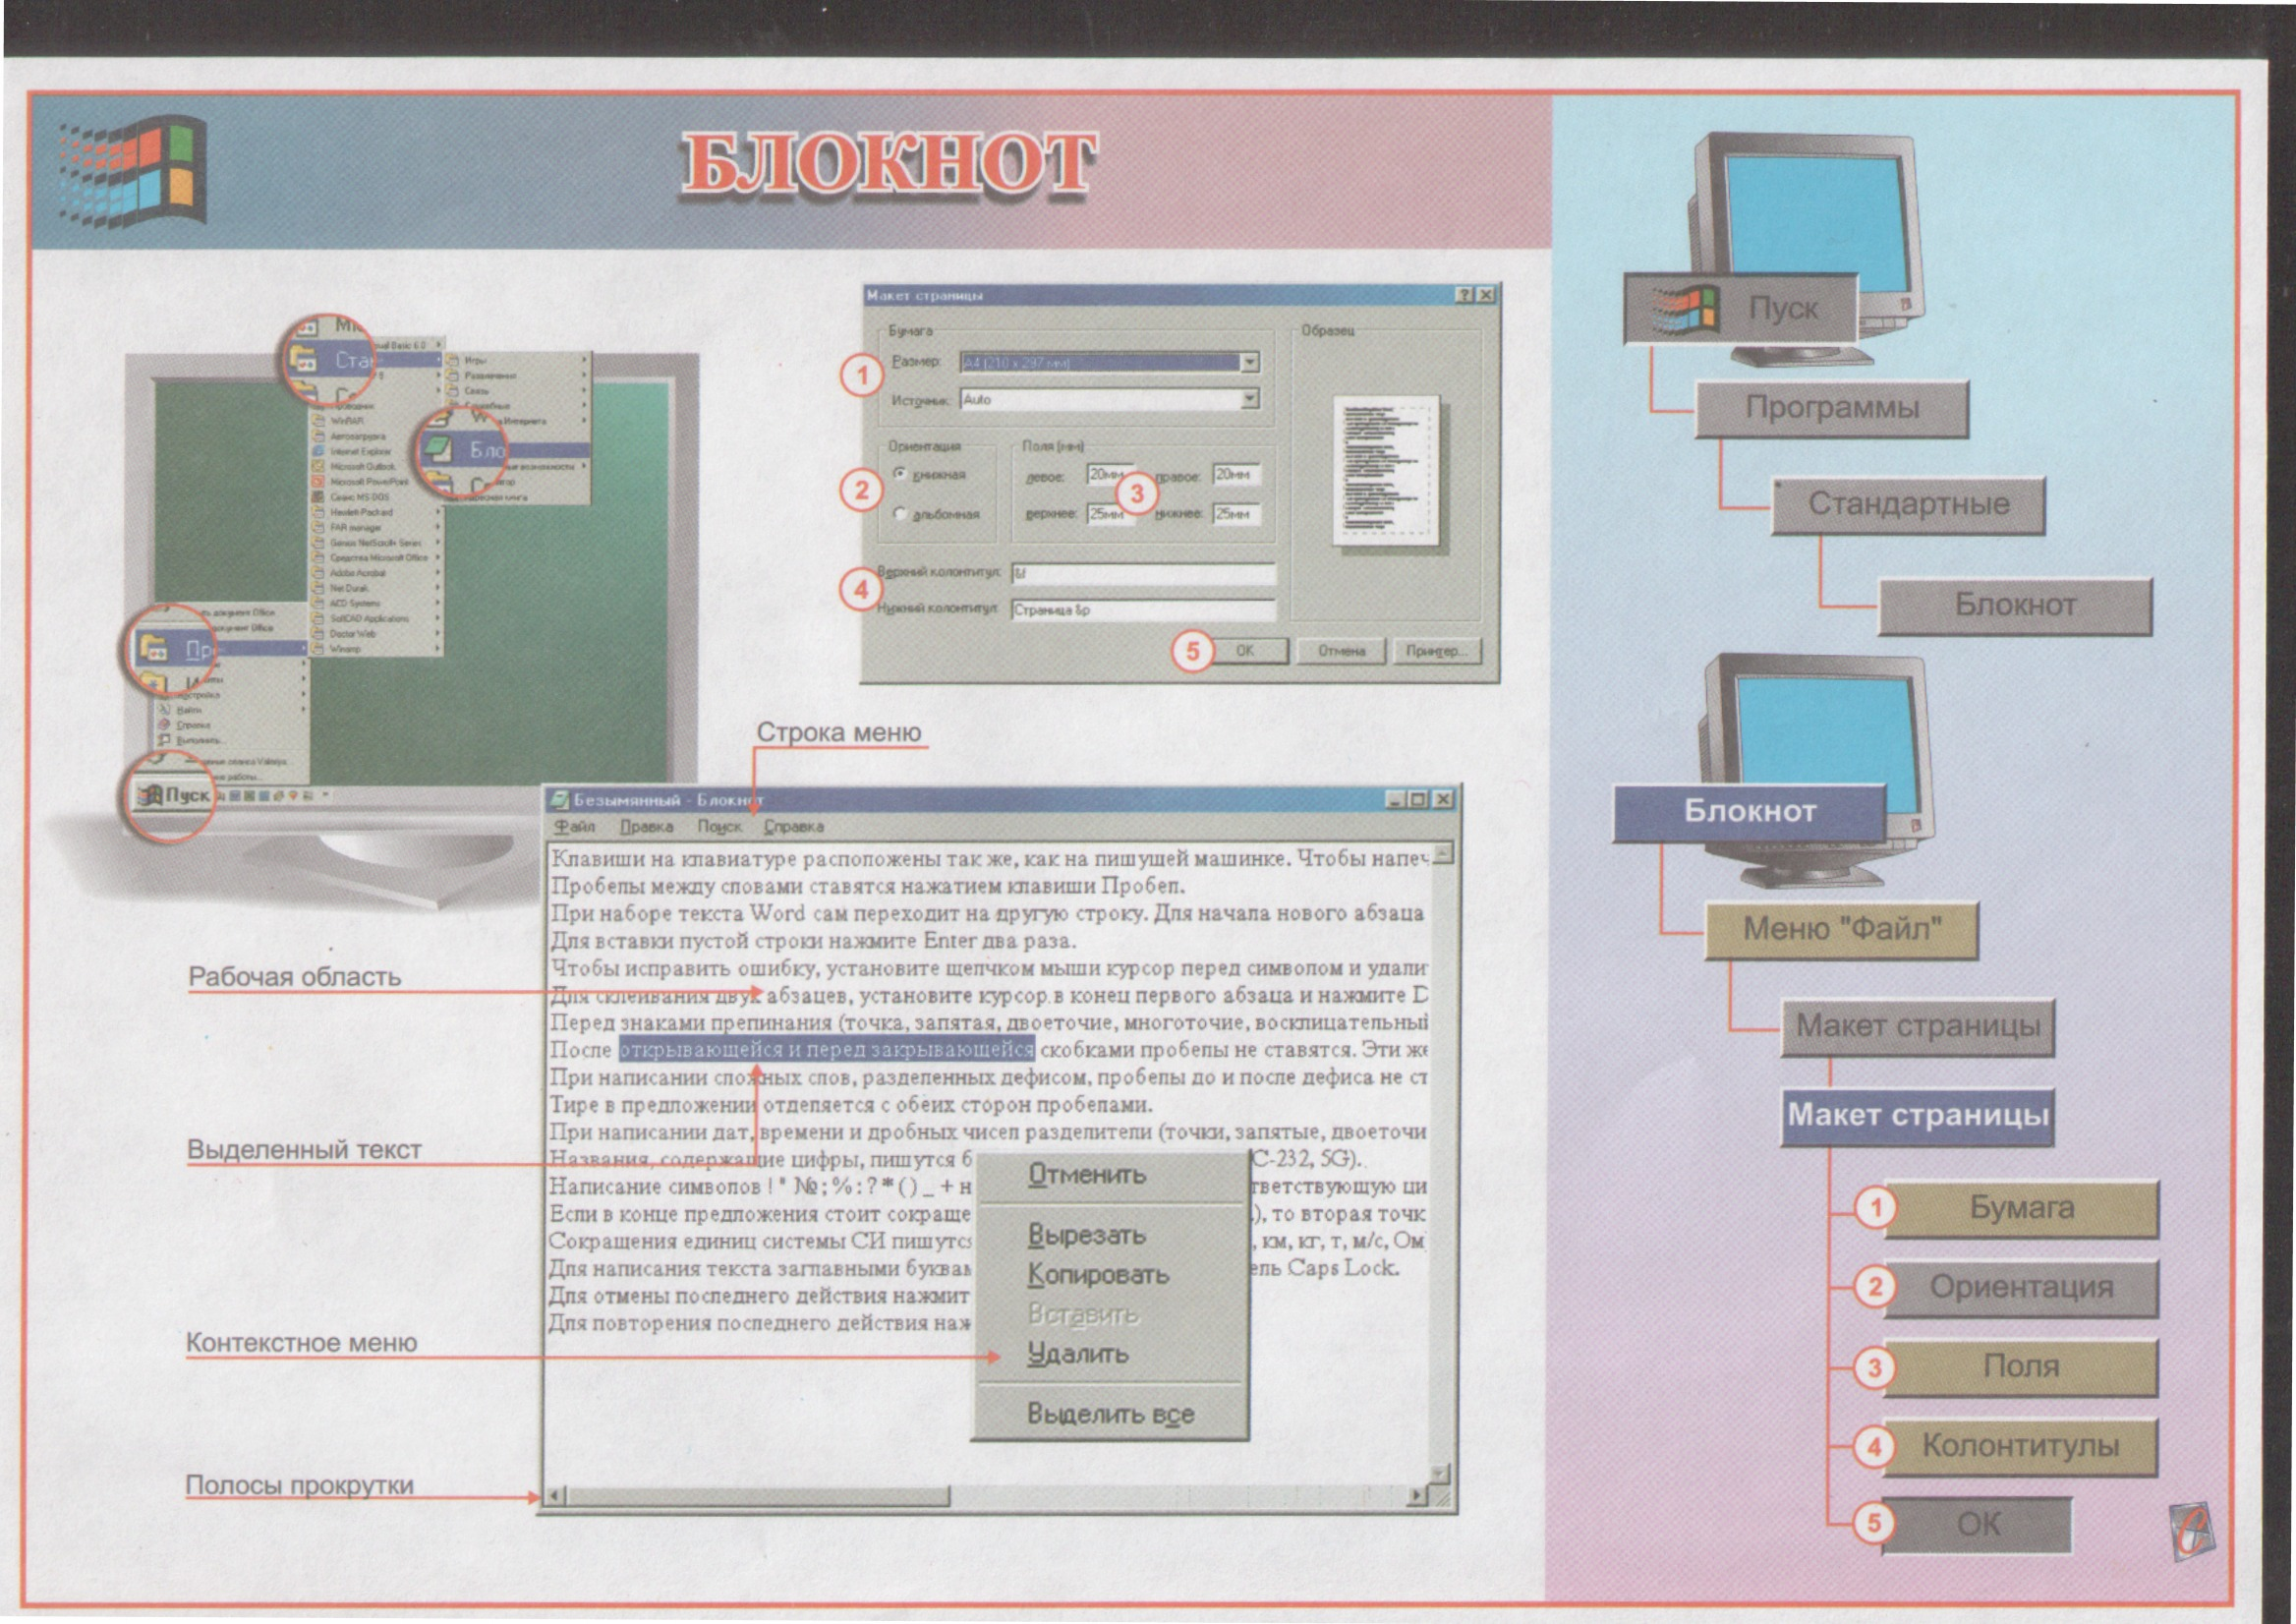This screenshot has width=2296, height=1624.
Task: Click Выполнить run icon in Start menu
Action: pyautogui.click(x=164, y=740)
